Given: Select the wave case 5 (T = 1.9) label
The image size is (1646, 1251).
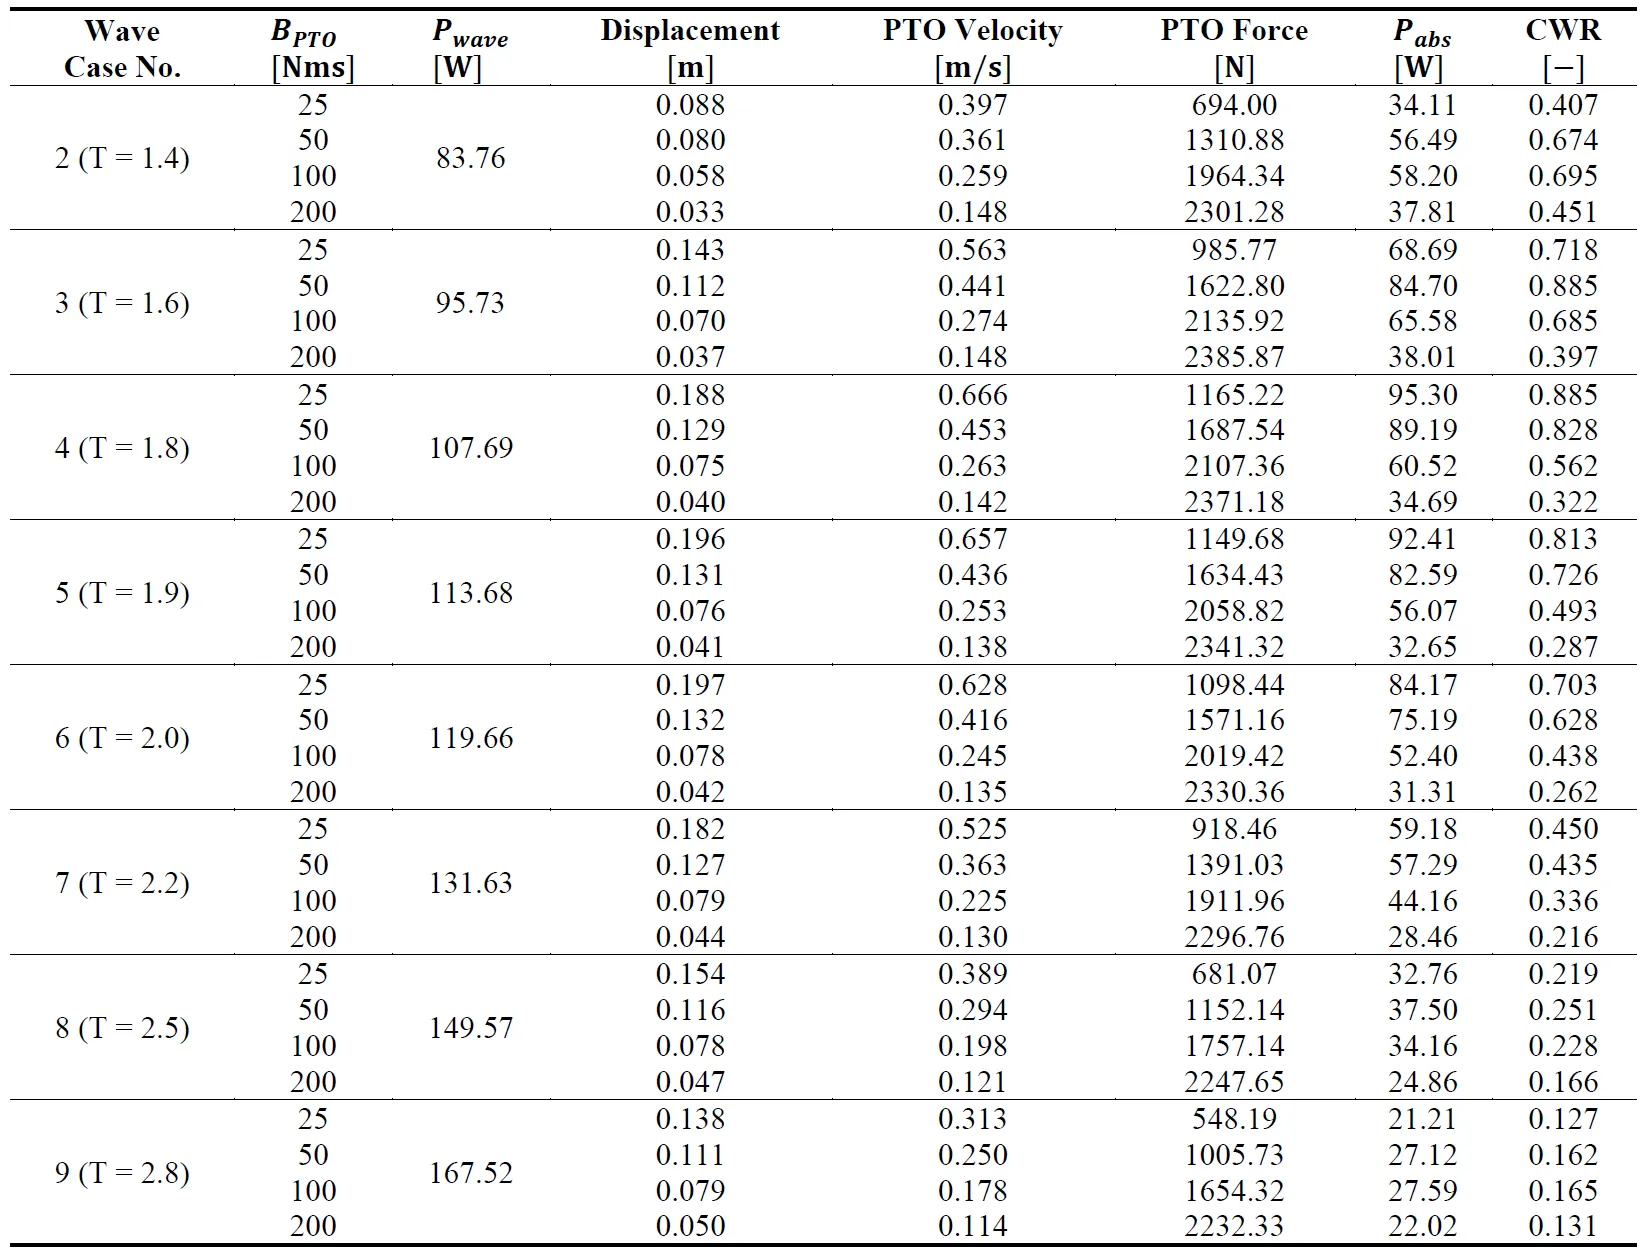Looking at the screenshot, I should tap(122, 593).
